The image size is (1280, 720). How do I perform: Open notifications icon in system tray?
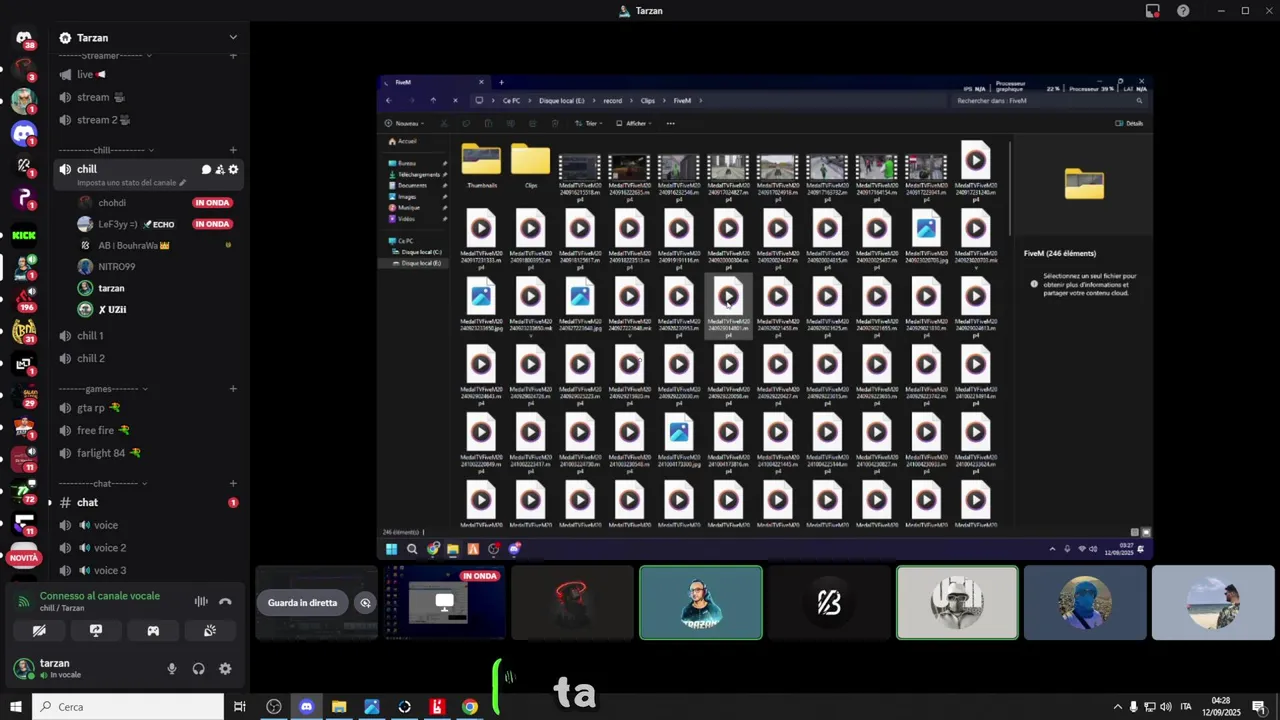(x=1258, y=707)
